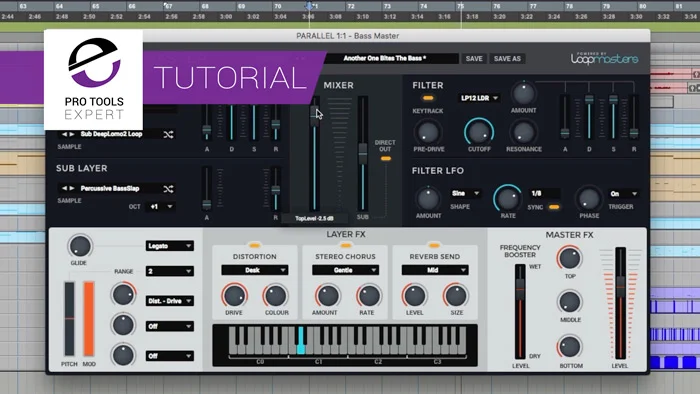The image size is (700, 394).
Task: Adjust the Reverb Send LEVEL knob
Action: click(414, 295)
